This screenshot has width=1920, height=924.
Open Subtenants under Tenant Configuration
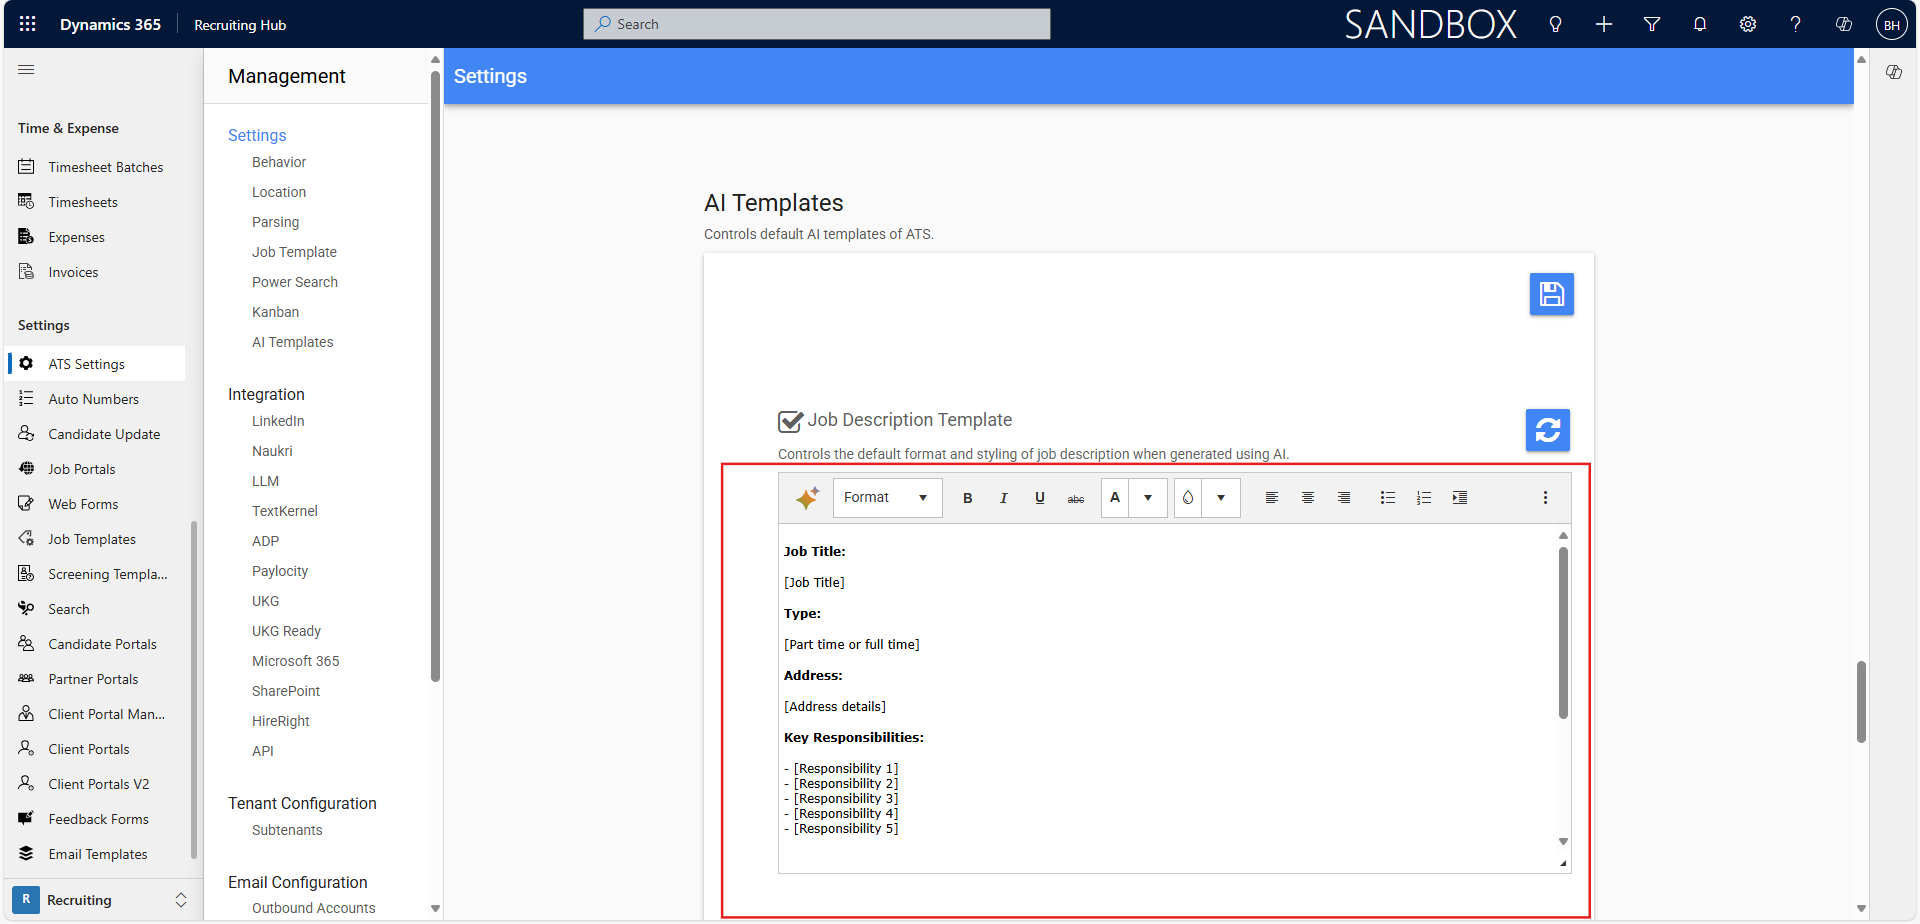click(x=287, y=830)
